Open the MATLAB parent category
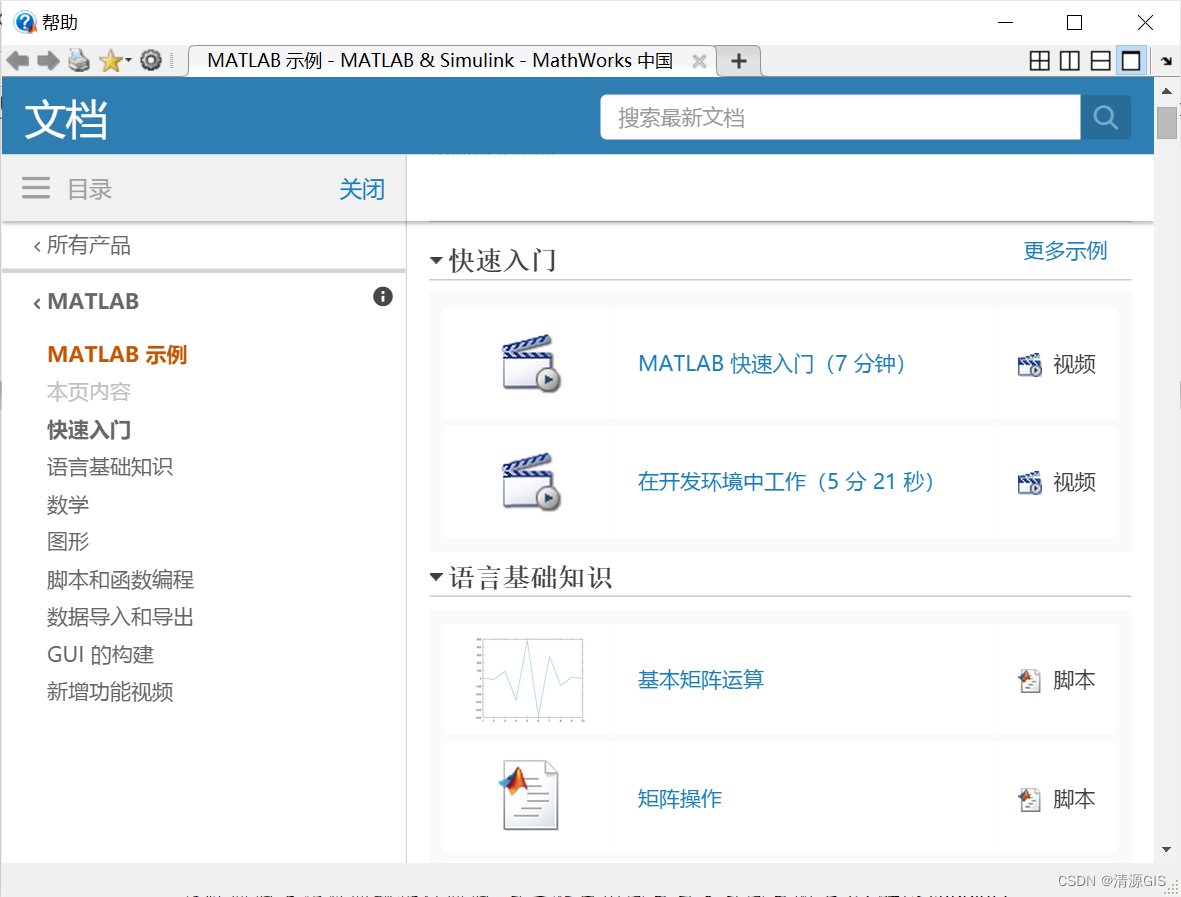Viewport: 1181px width, 897px height. [x=86, y=301]
